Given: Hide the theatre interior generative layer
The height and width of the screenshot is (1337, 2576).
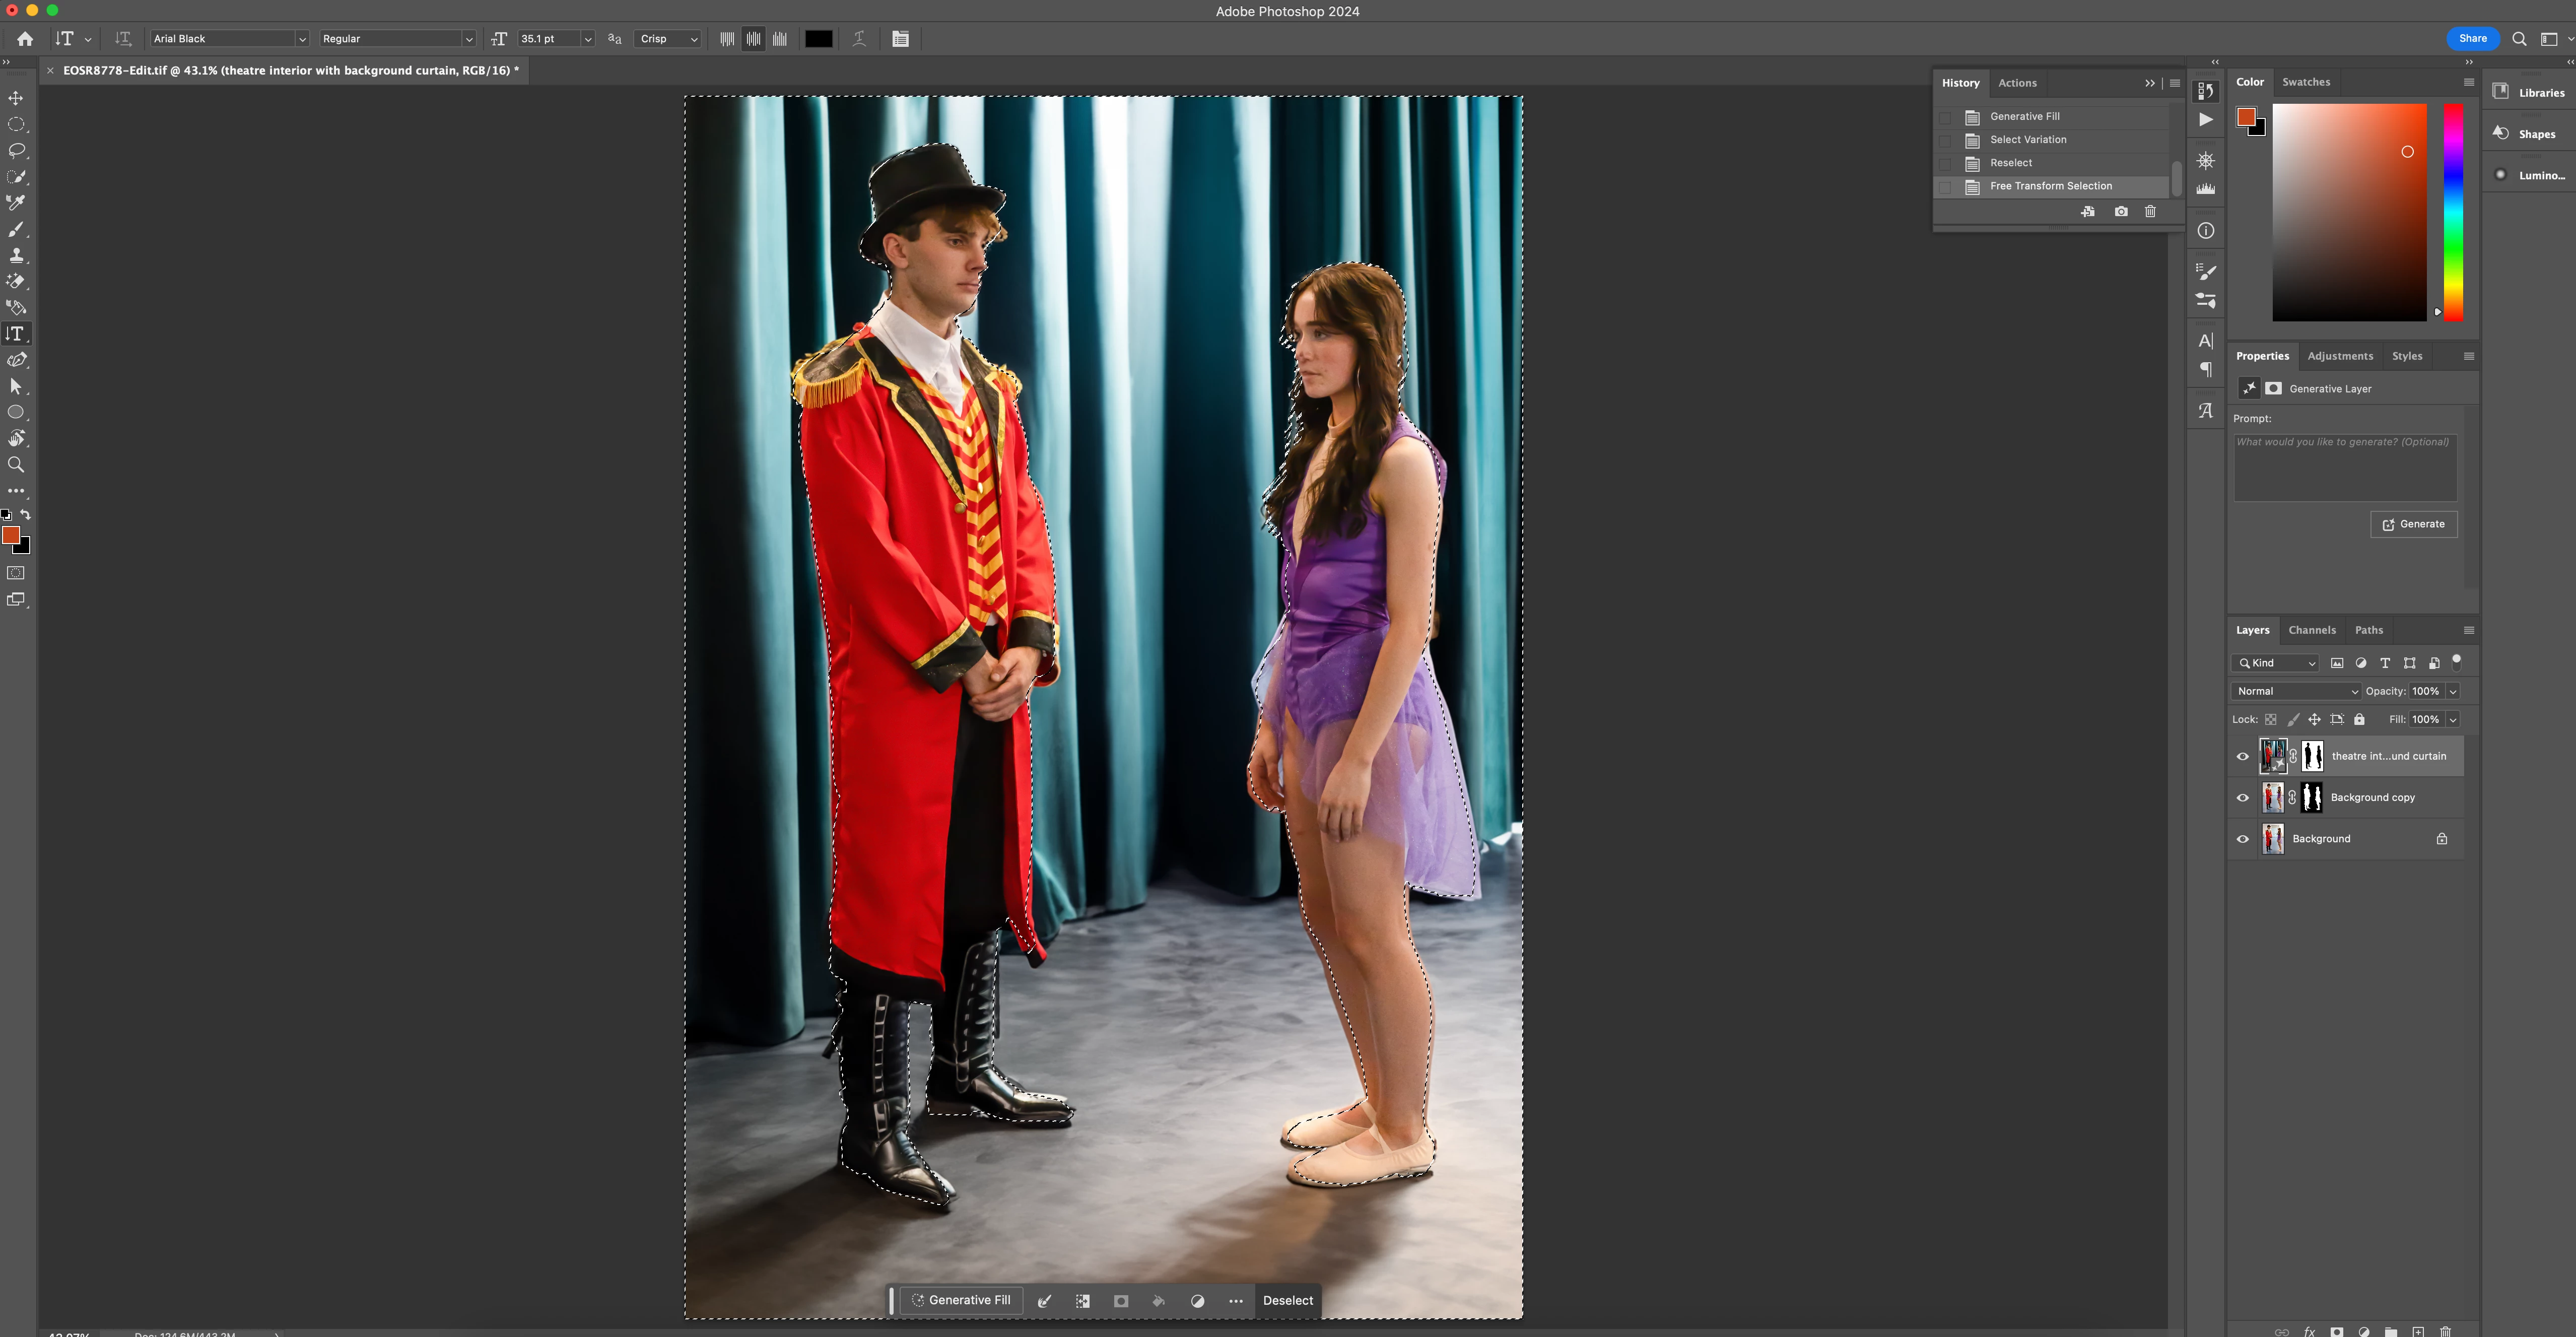Looking at the screenshot, I should [2242, 757].
